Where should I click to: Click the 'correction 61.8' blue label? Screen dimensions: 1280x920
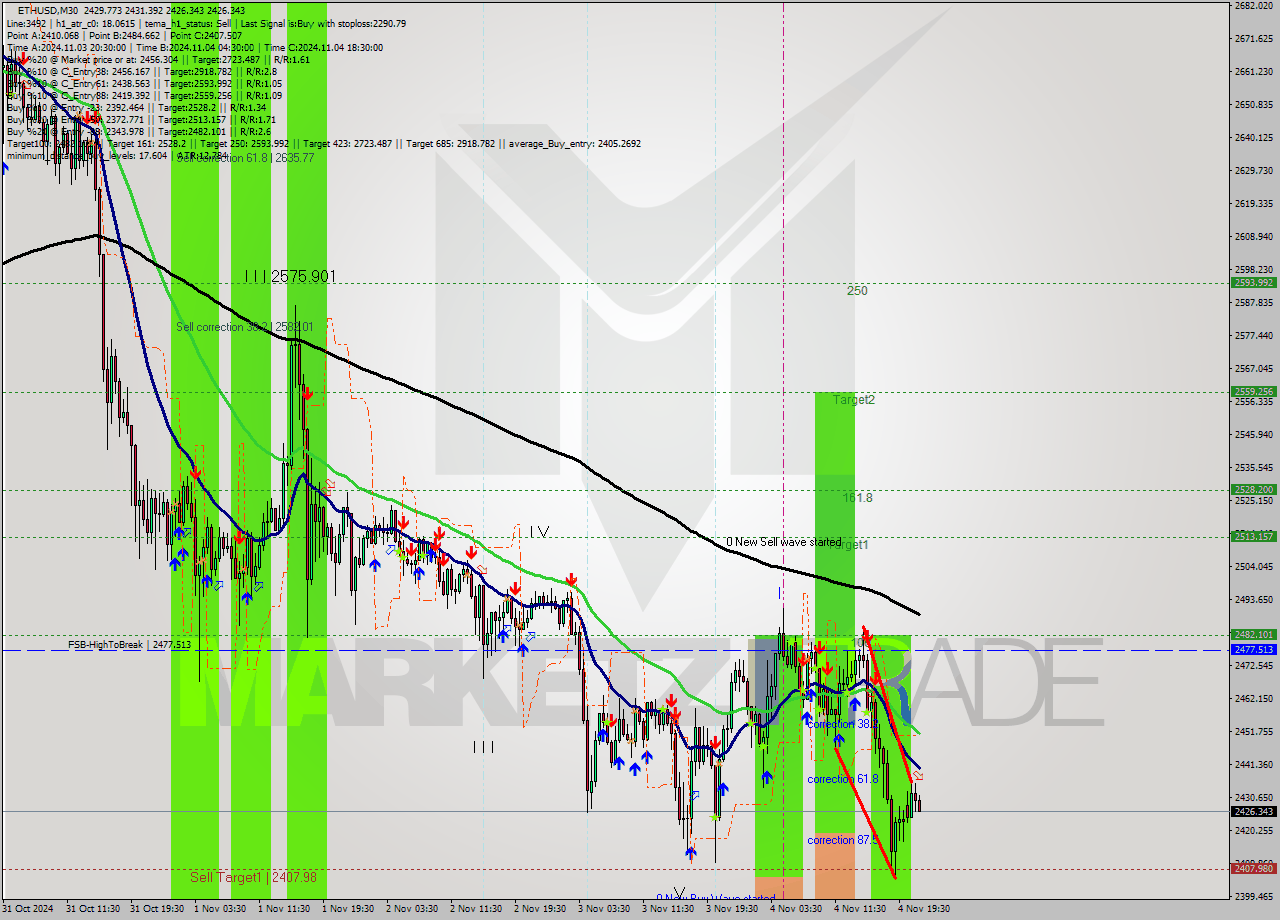click(843, 779)
